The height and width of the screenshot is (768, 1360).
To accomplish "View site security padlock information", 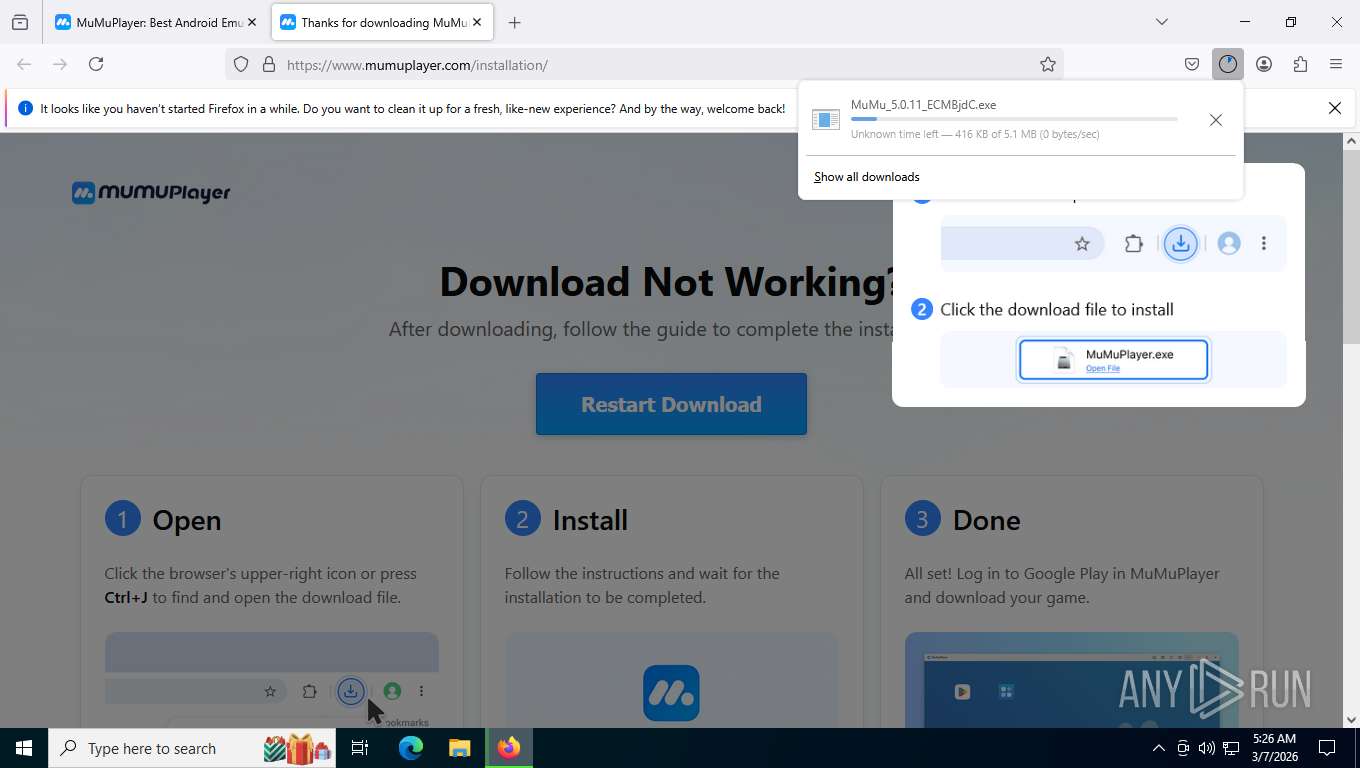I will point(268,64).
